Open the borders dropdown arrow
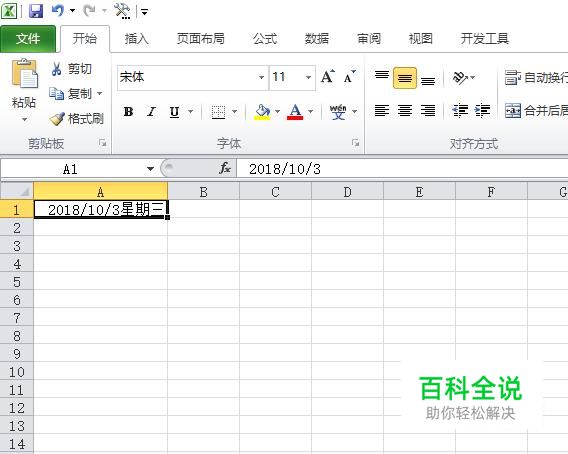The image size is (568, 454). tap(235, 112)
